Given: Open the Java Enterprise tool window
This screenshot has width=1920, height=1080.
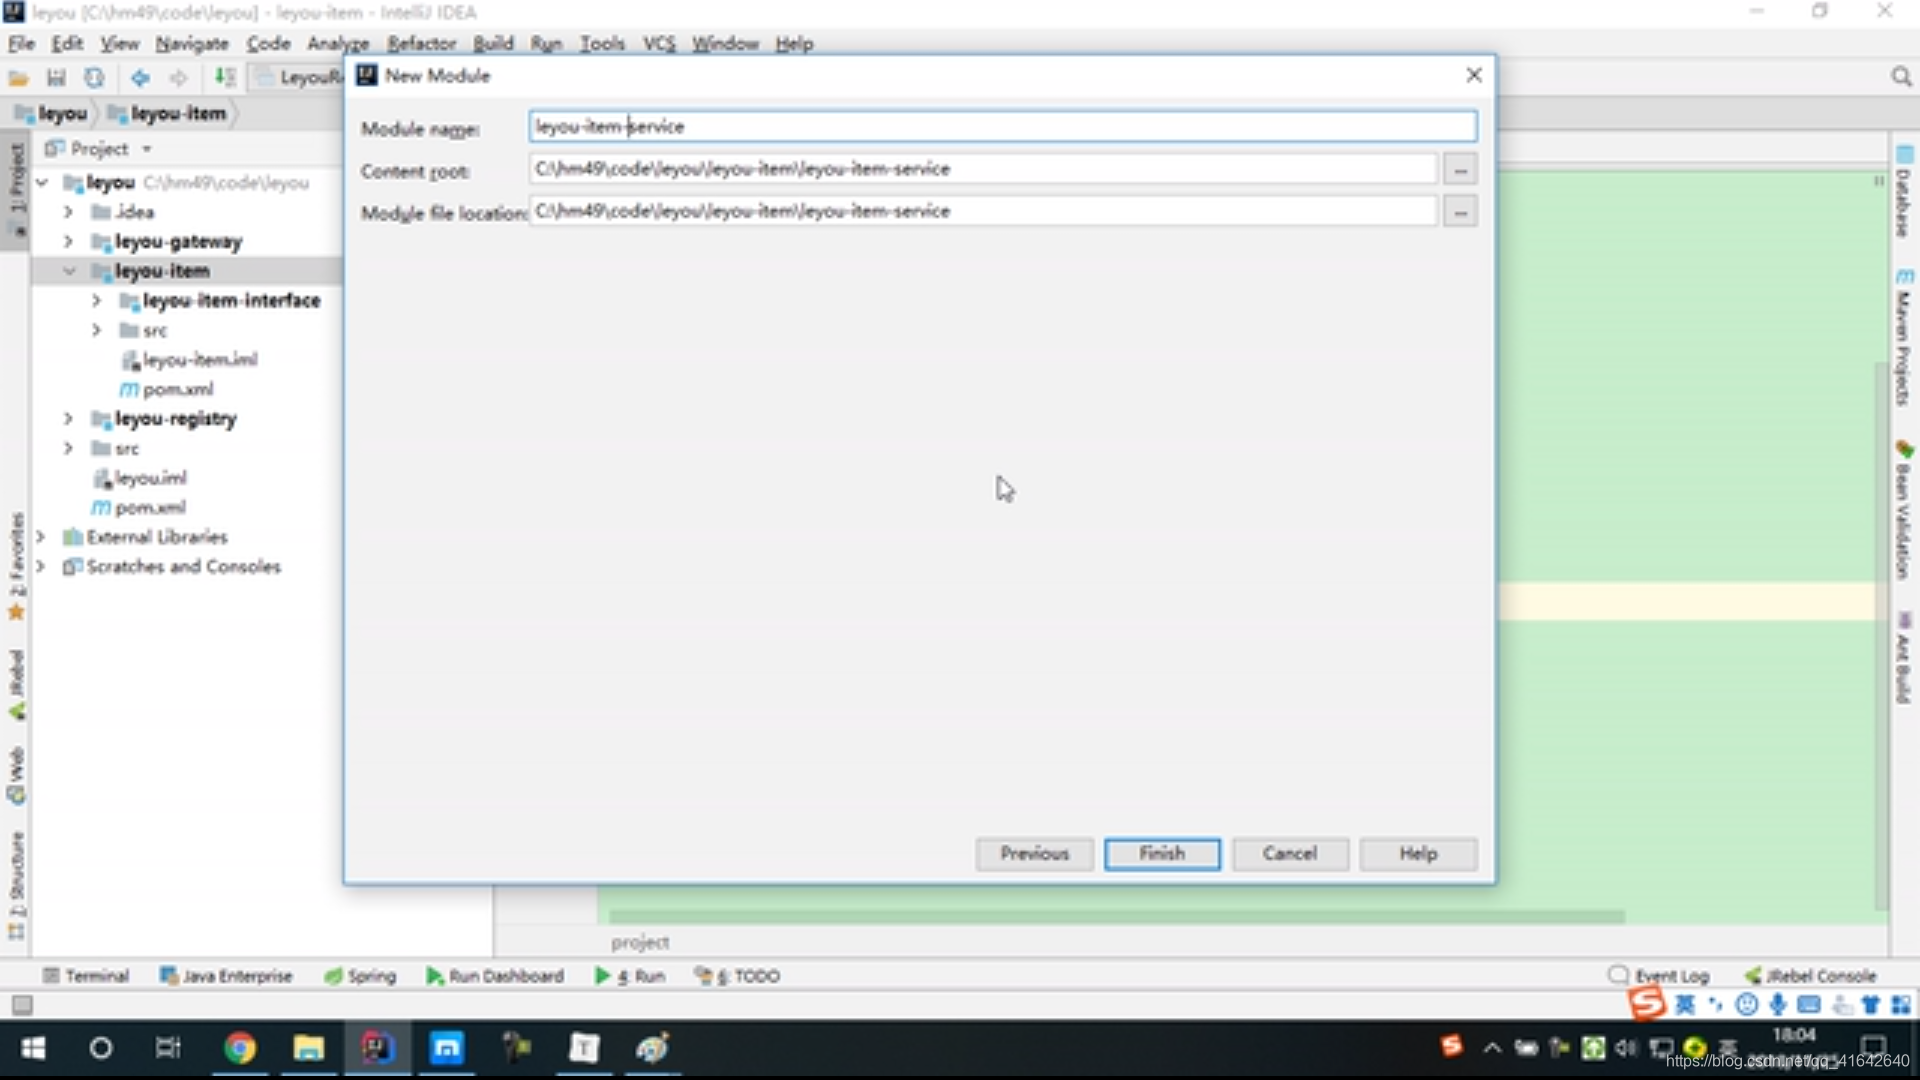Looking at the screenshot, I should click(x=226, y=976).
